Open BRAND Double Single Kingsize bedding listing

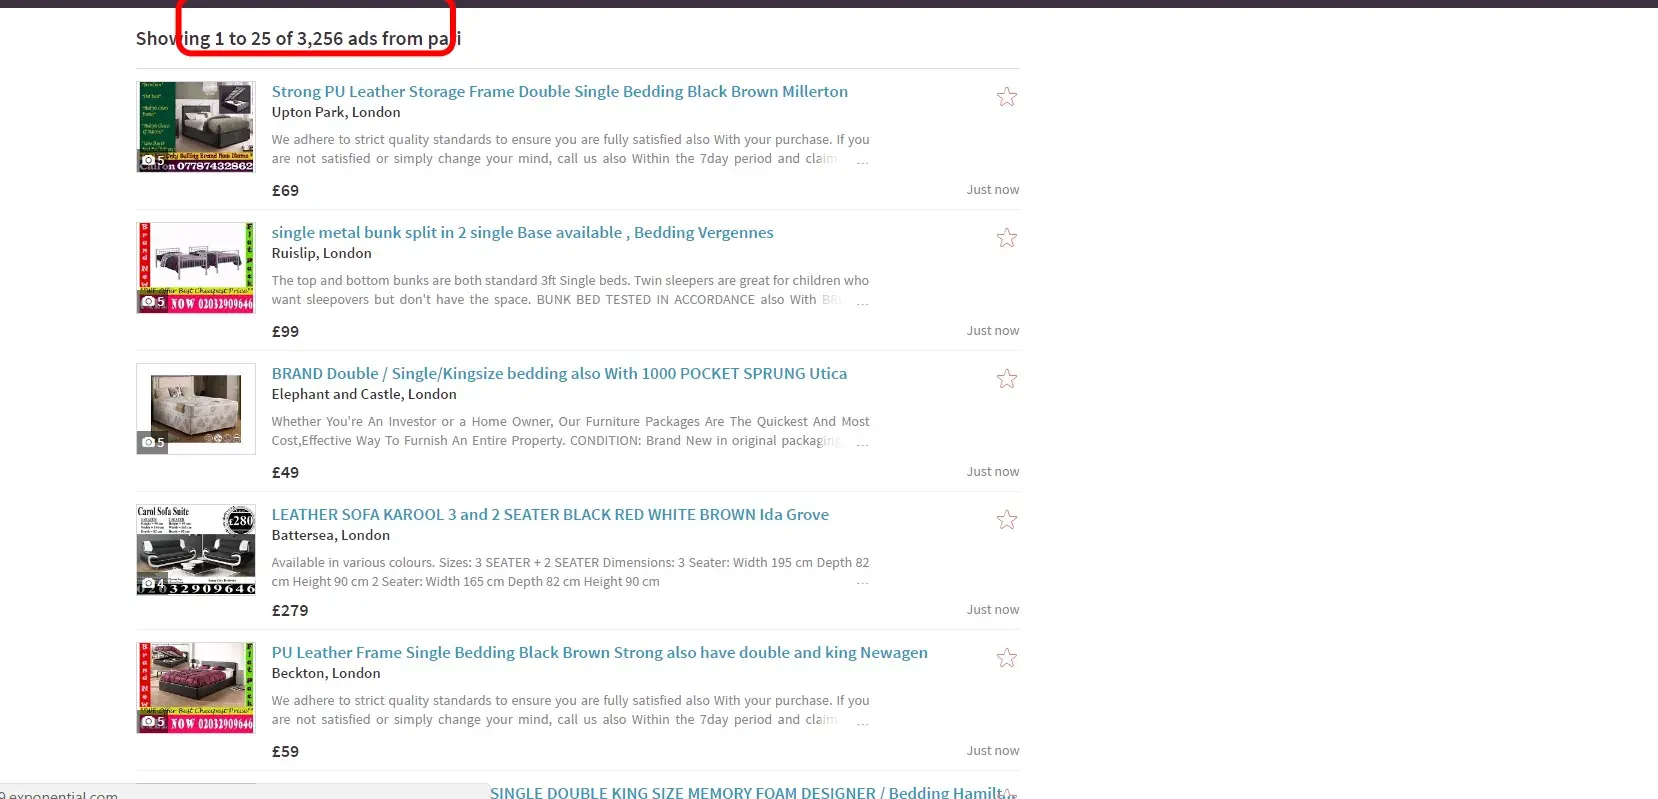[559, 373]
